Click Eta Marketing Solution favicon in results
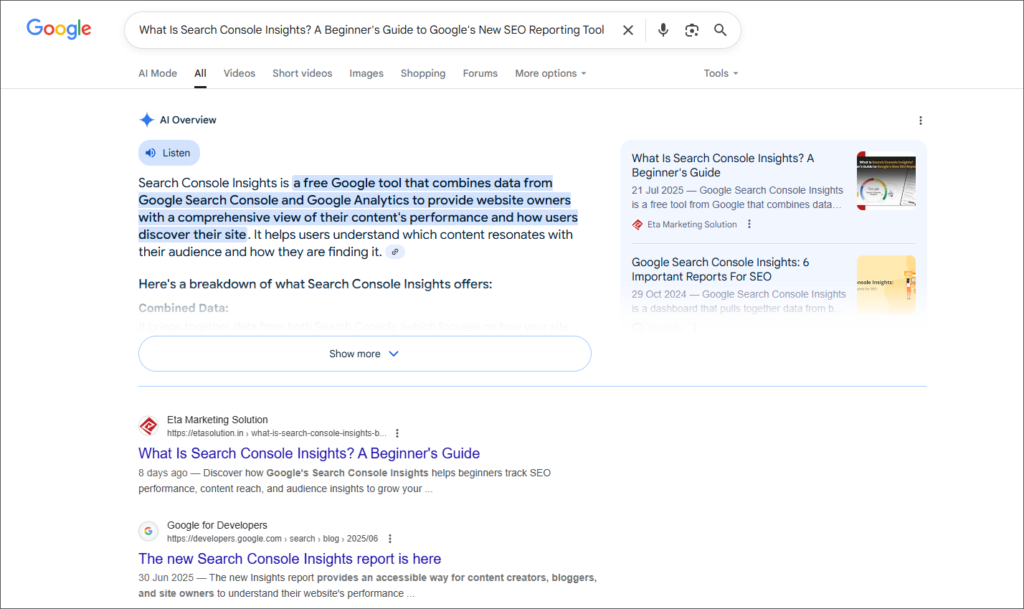The image size is (1024, 609). 148,426
